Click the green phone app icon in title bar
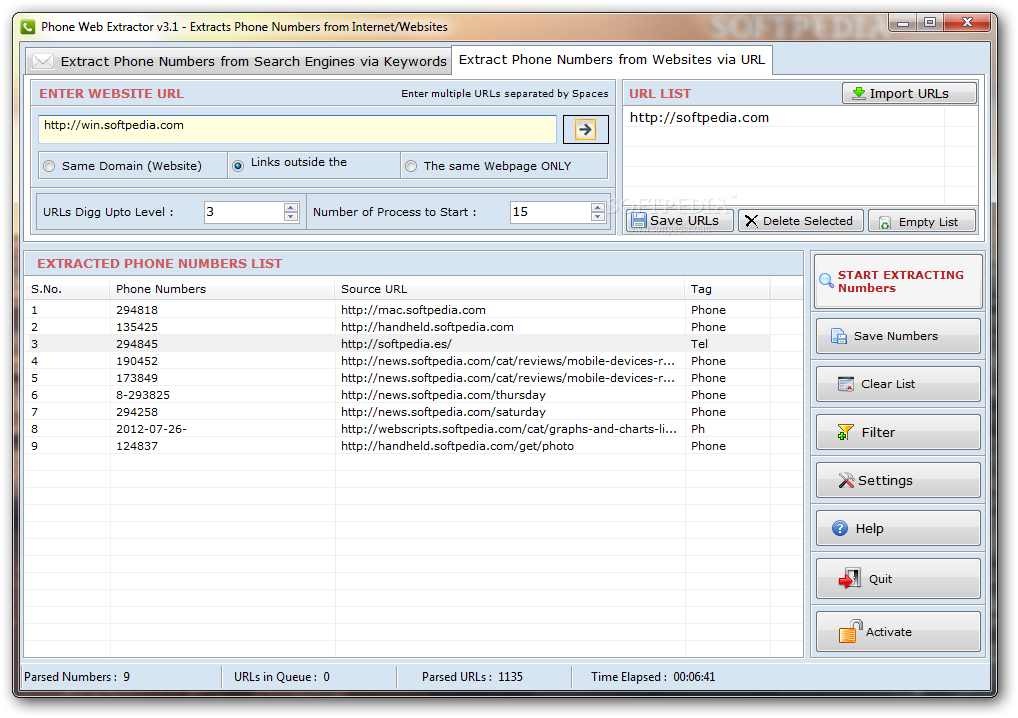1018x718 pixels. tap(28, 27)
